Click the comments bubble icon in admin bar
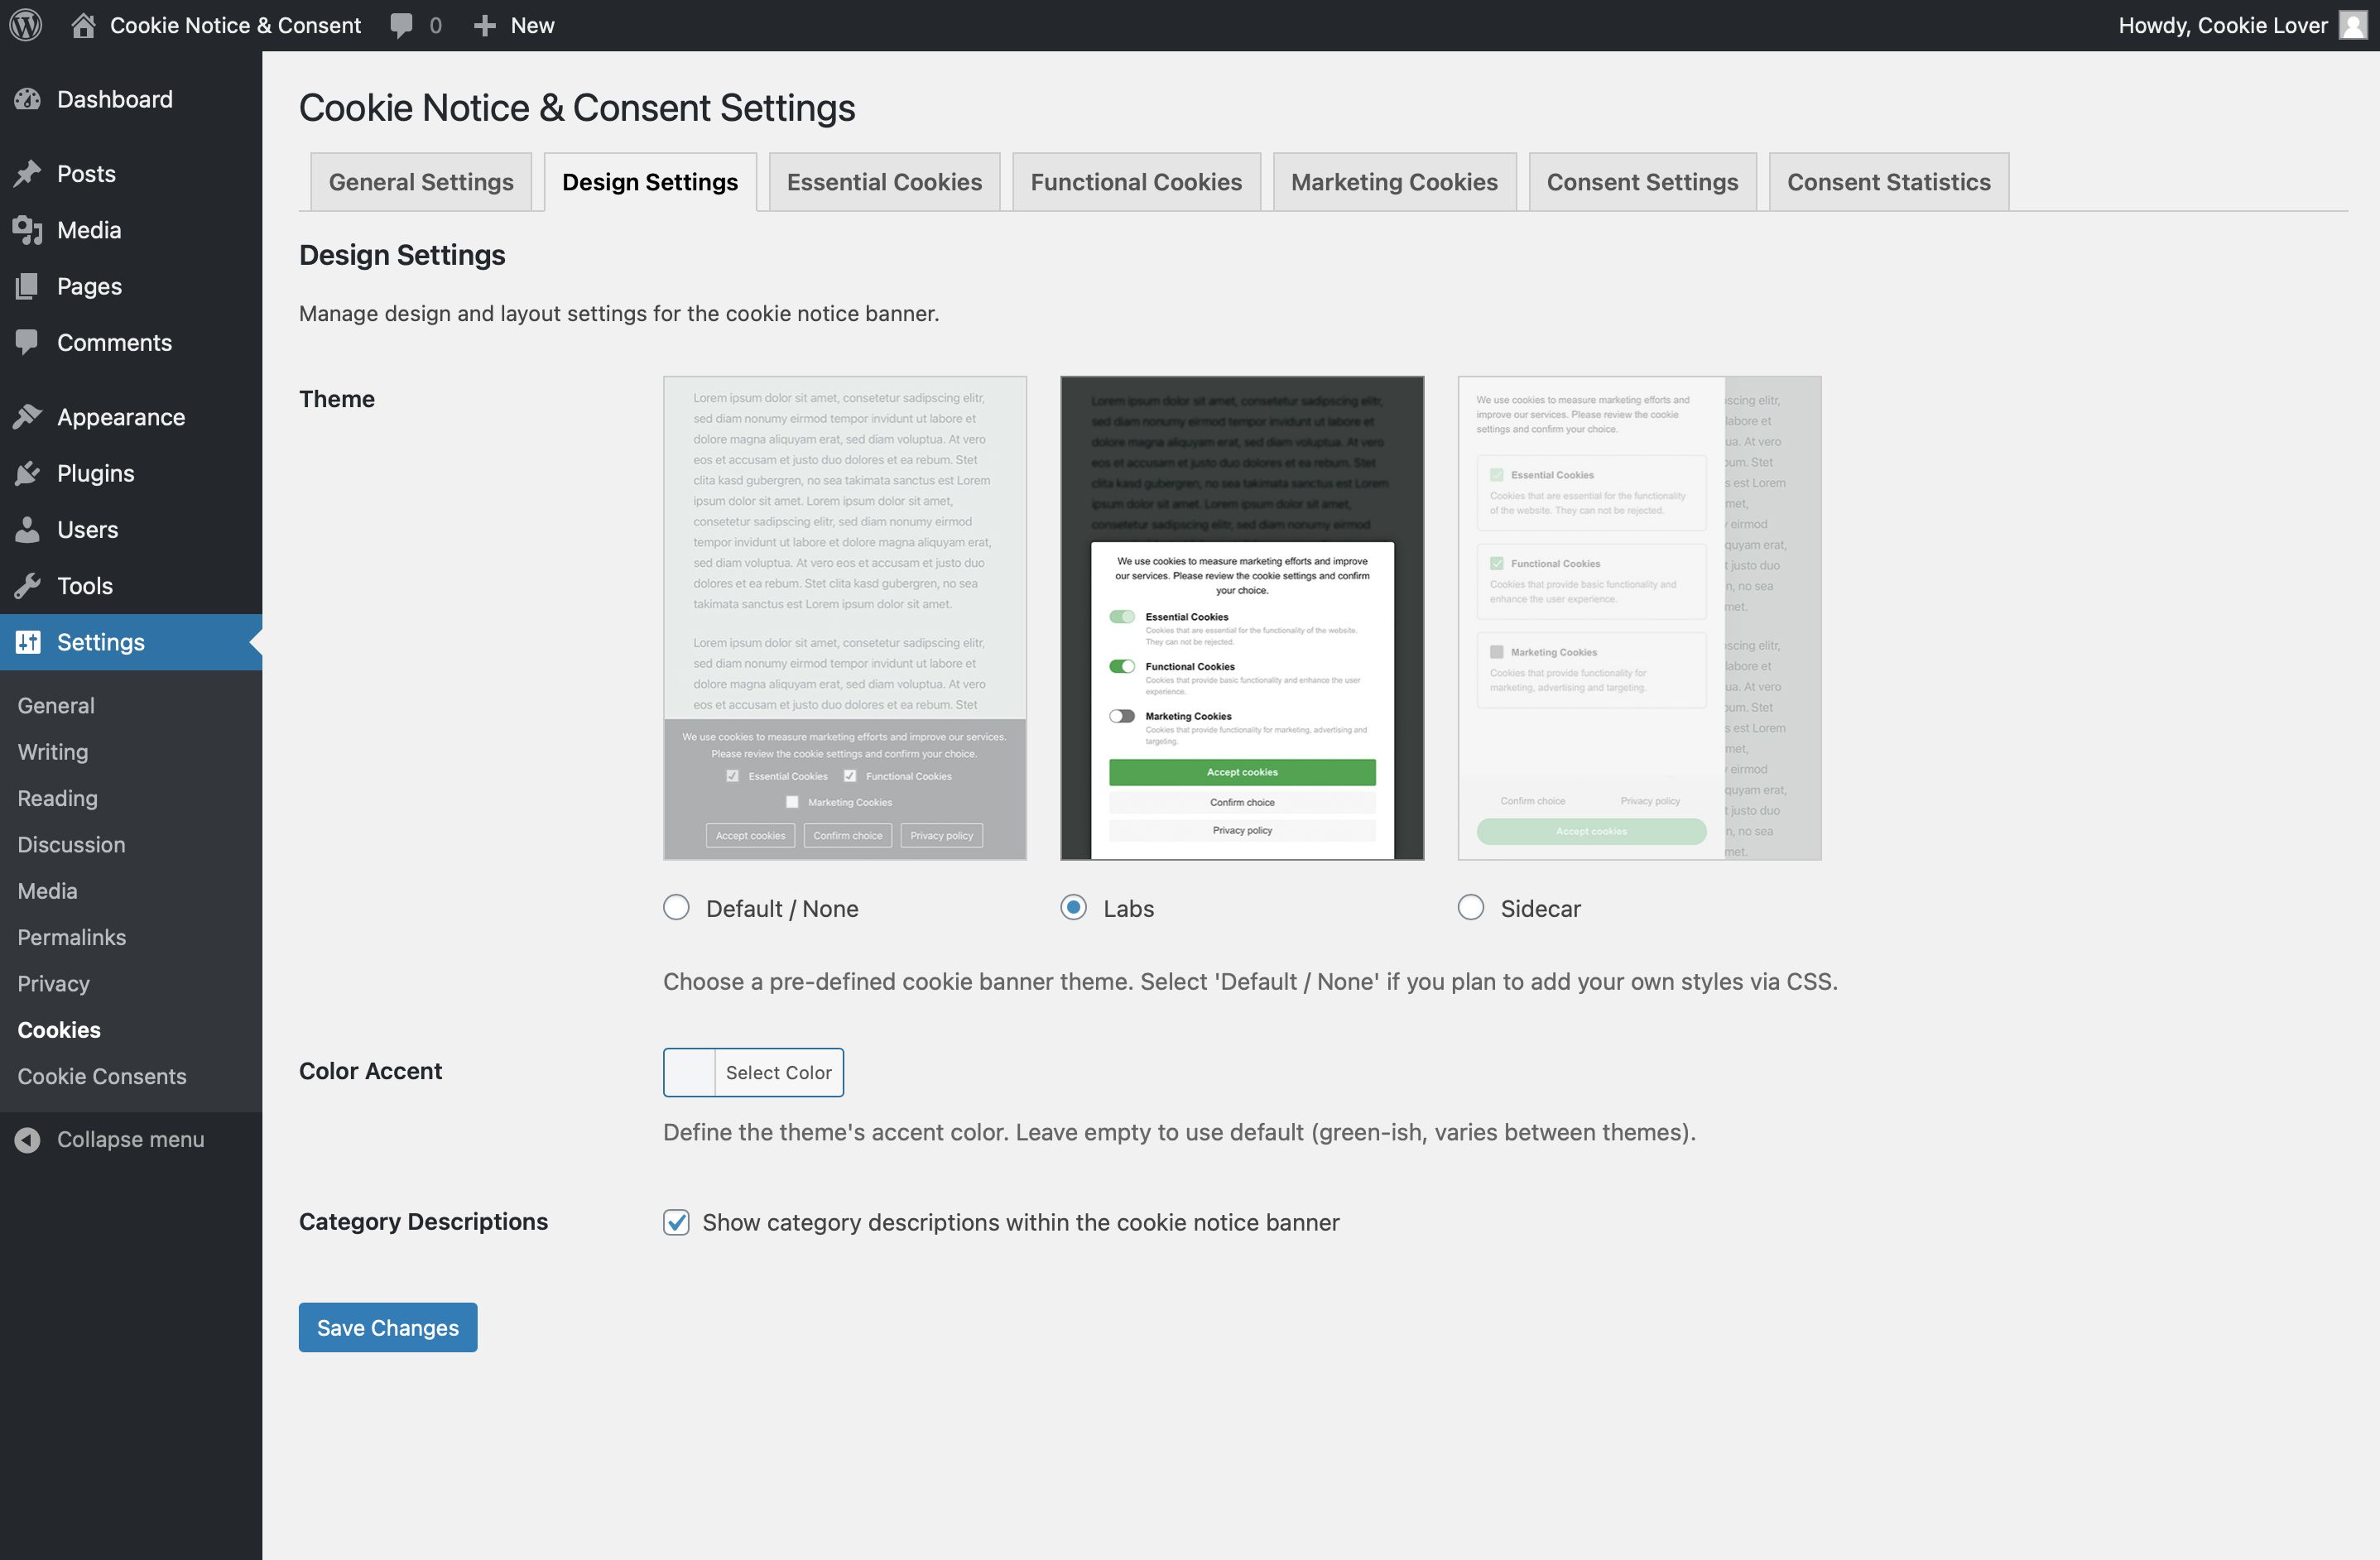 click(x=401, y=26)
